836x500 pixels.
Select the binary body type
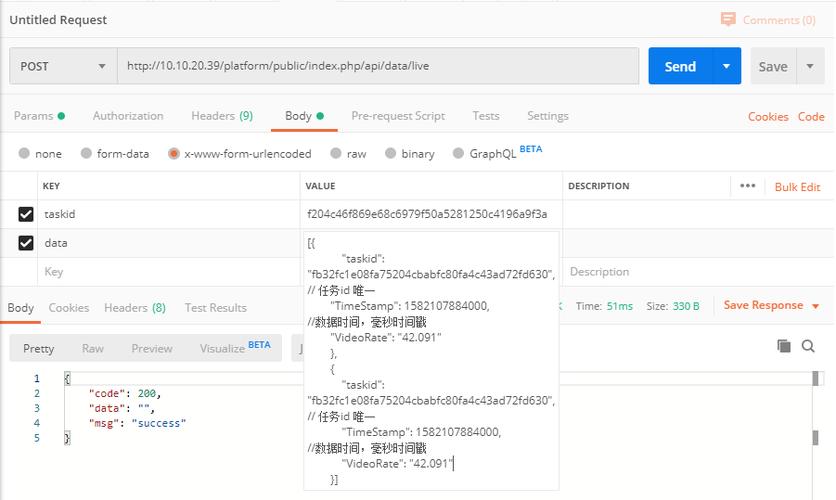tap(409, 154)
